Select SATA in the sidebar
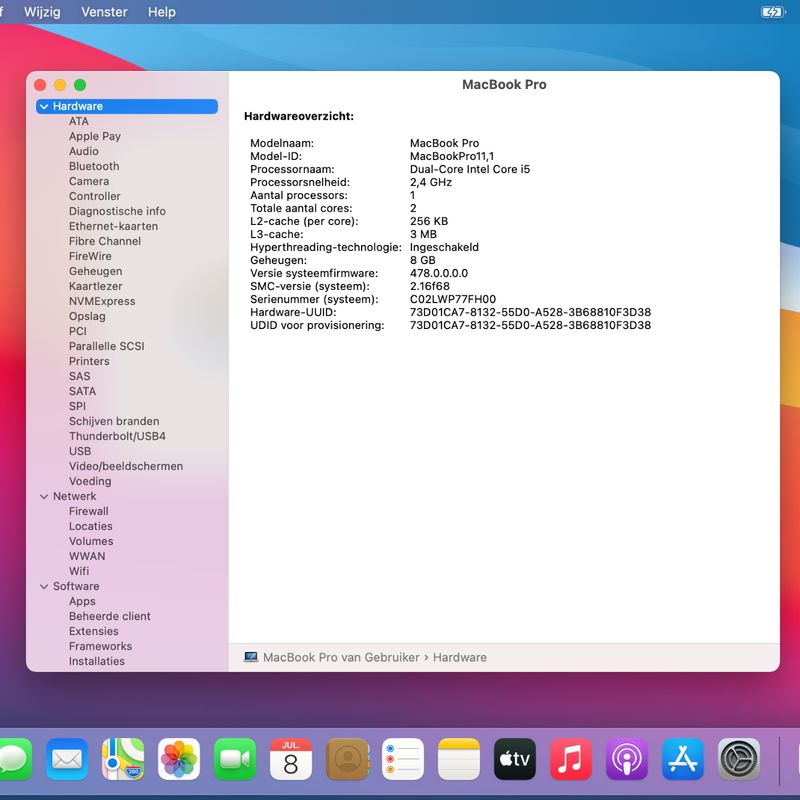The height and width of the screenshot is (800, 800). (83, 391)
